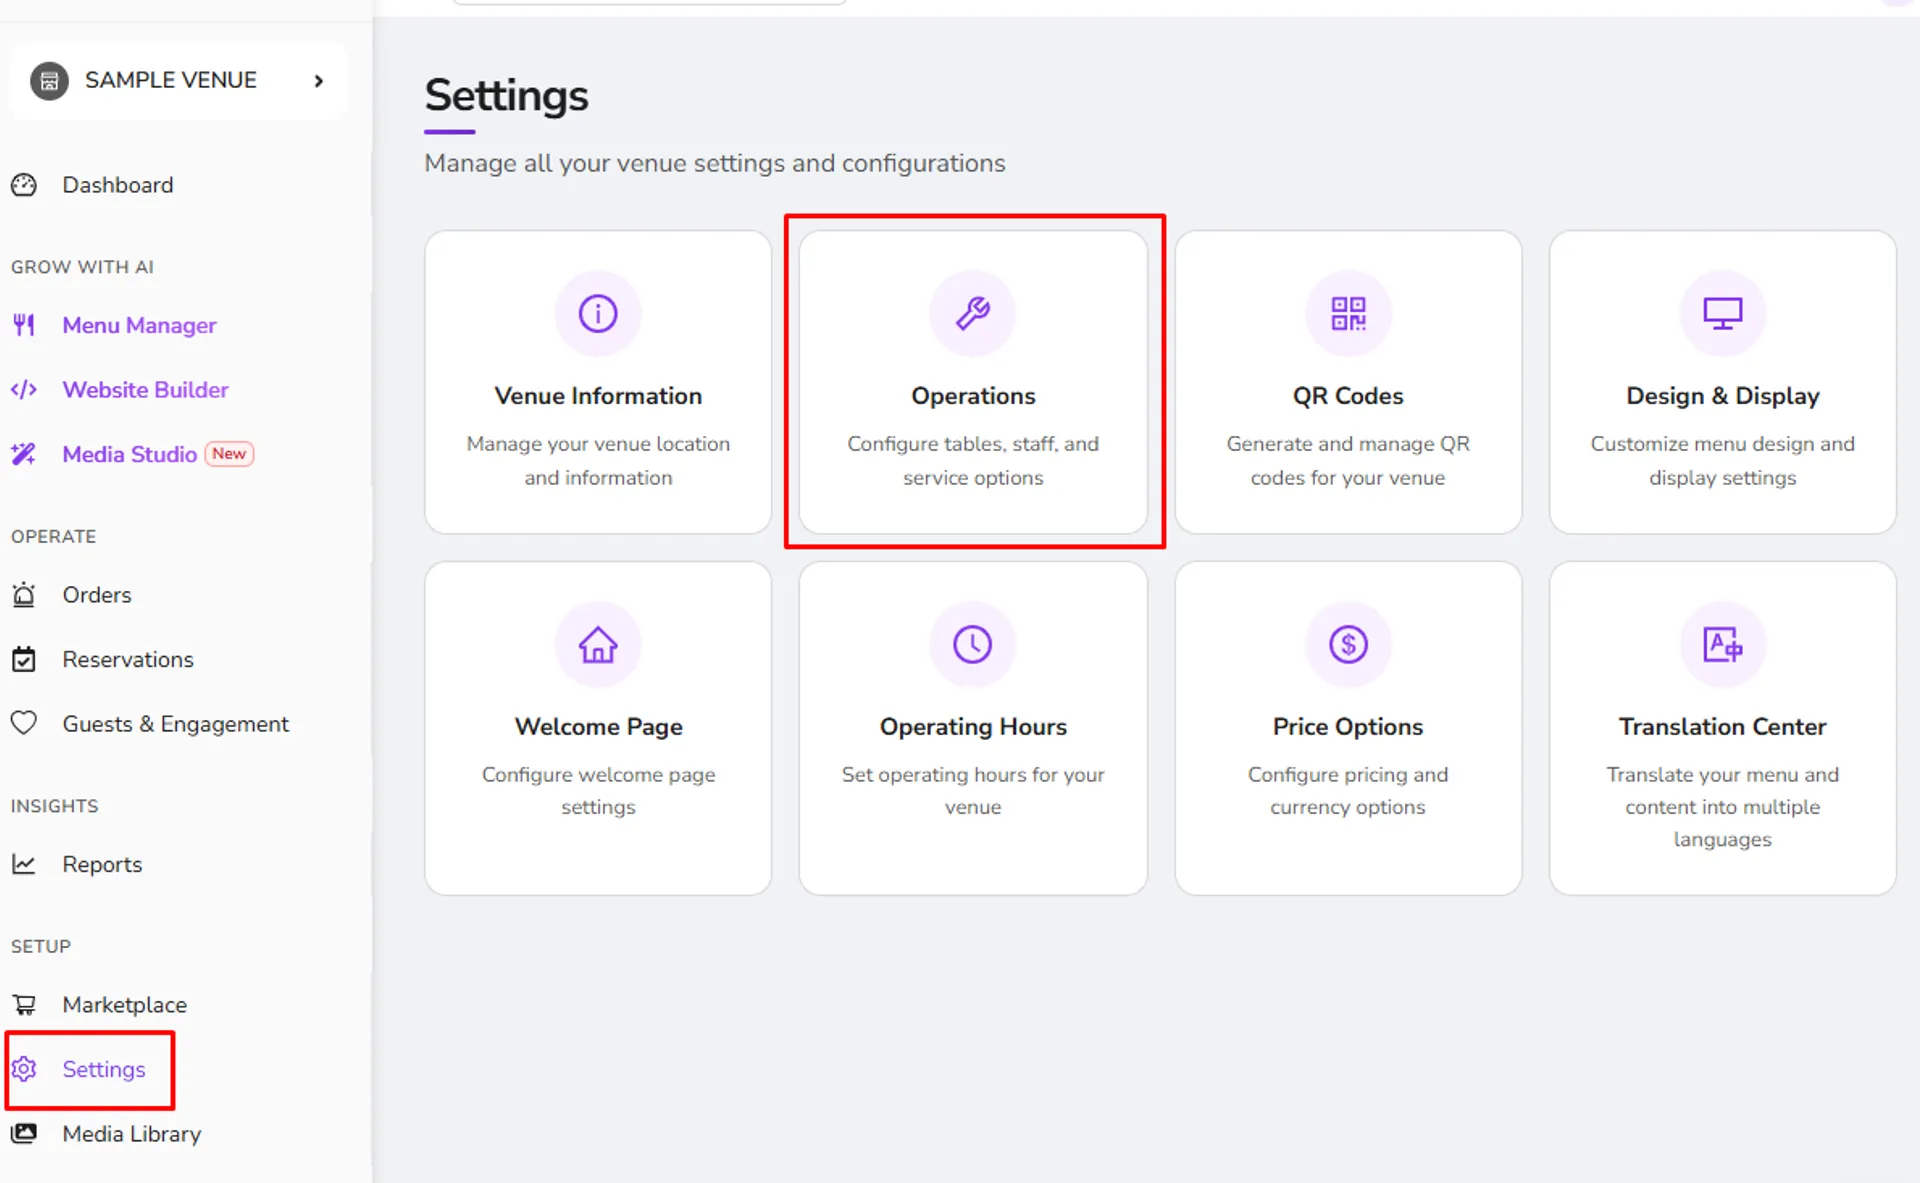1920x1183 pixels.
Task: Click the Settings gear icon in sidebar
Action: pyautogui.click(x=24, y=1069)
